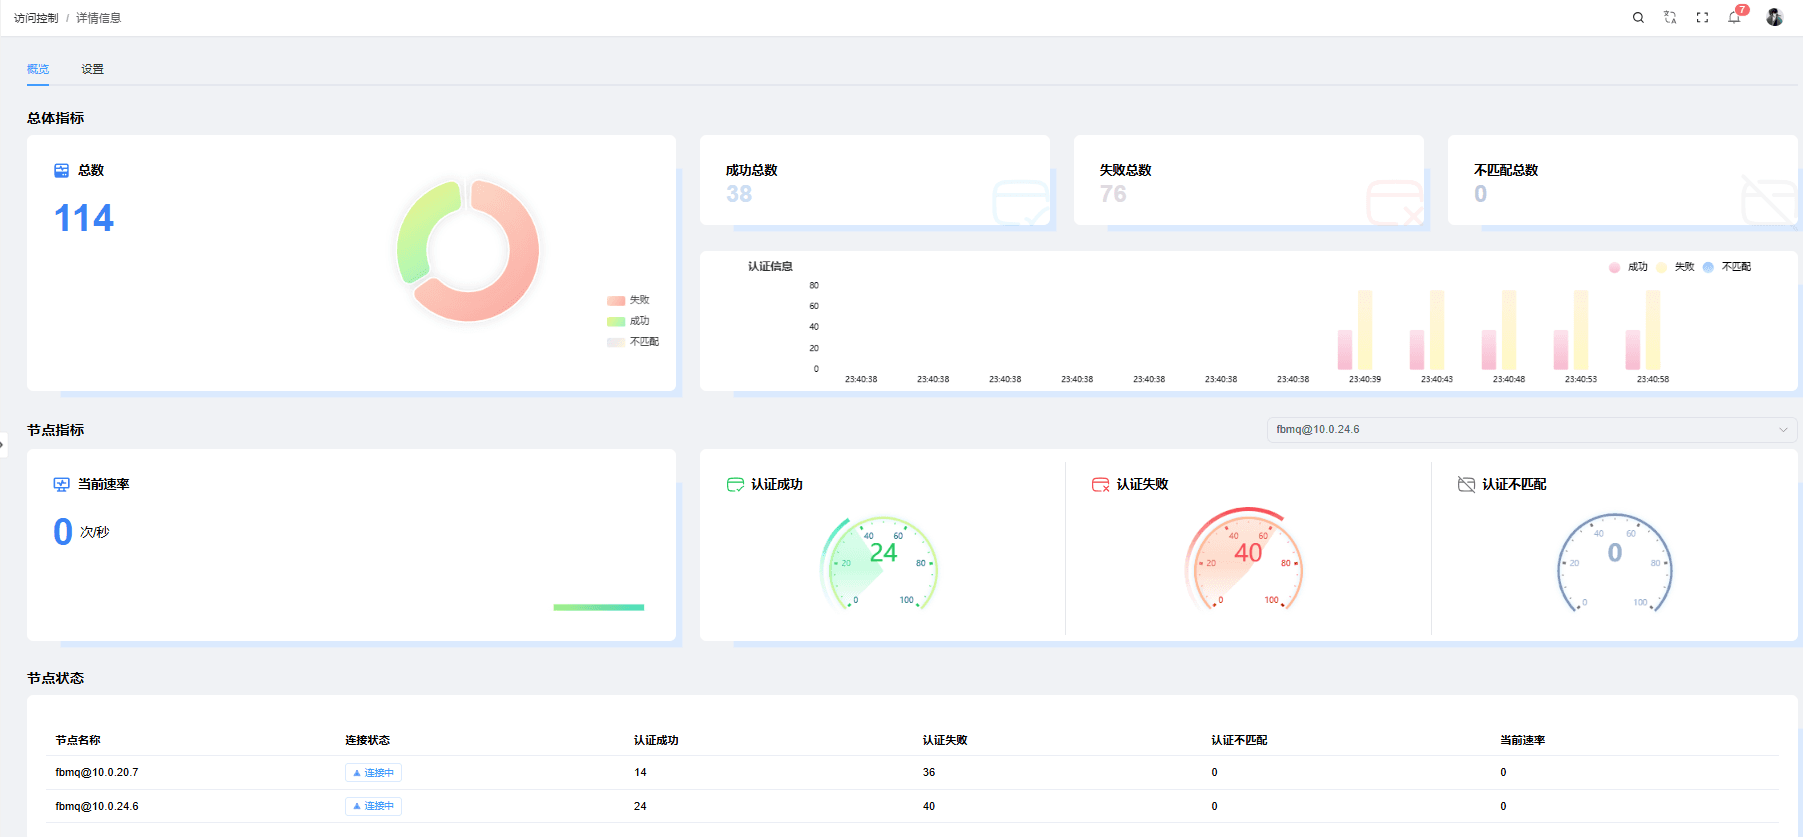Screen dimensions: 1803x837
Task: Toggle 不匹配 legend in donut chart
Action: coord(633,342)
